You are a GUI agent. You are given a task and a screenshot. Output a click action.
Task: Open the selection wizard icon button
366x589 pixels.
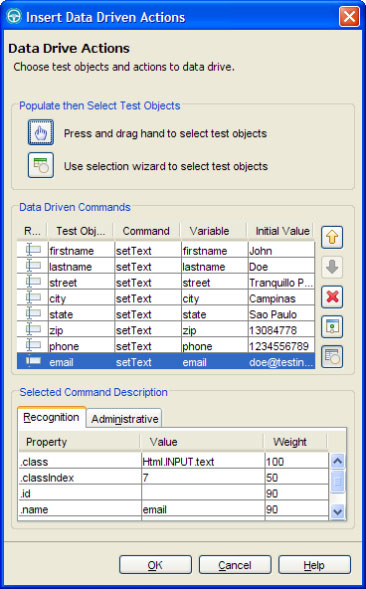41,165
